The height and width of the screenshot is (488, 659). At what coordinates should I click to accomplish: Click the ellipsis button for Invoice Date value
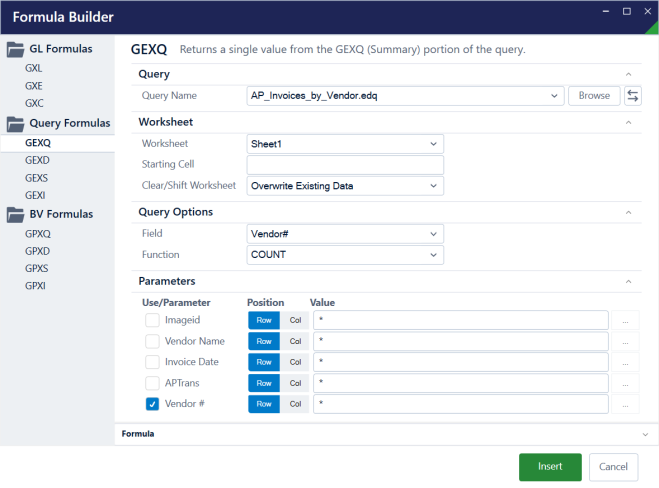pos(625,362)
